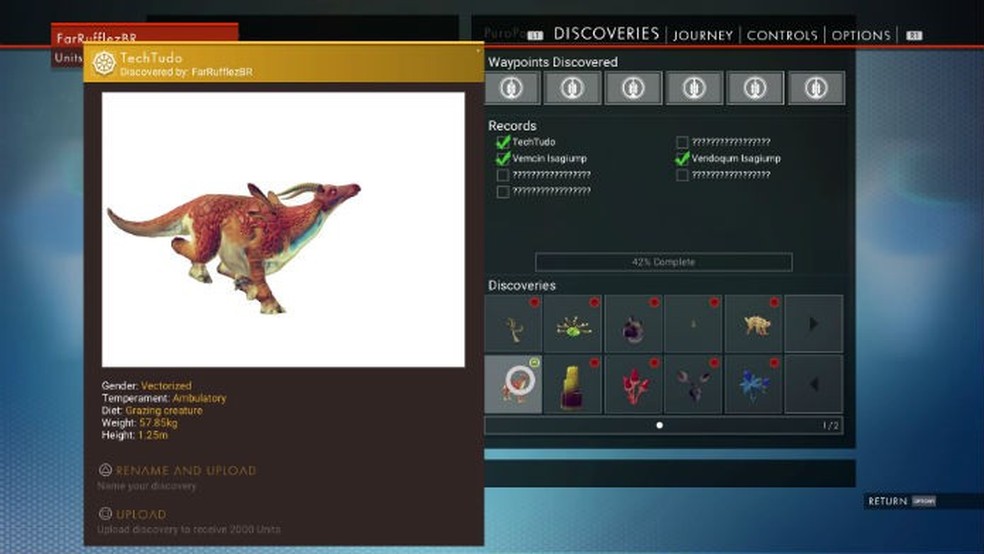Screen dimensions: 984x554
Task: Click the 'Grazing creature' diet value
Action: click(164, 410)
